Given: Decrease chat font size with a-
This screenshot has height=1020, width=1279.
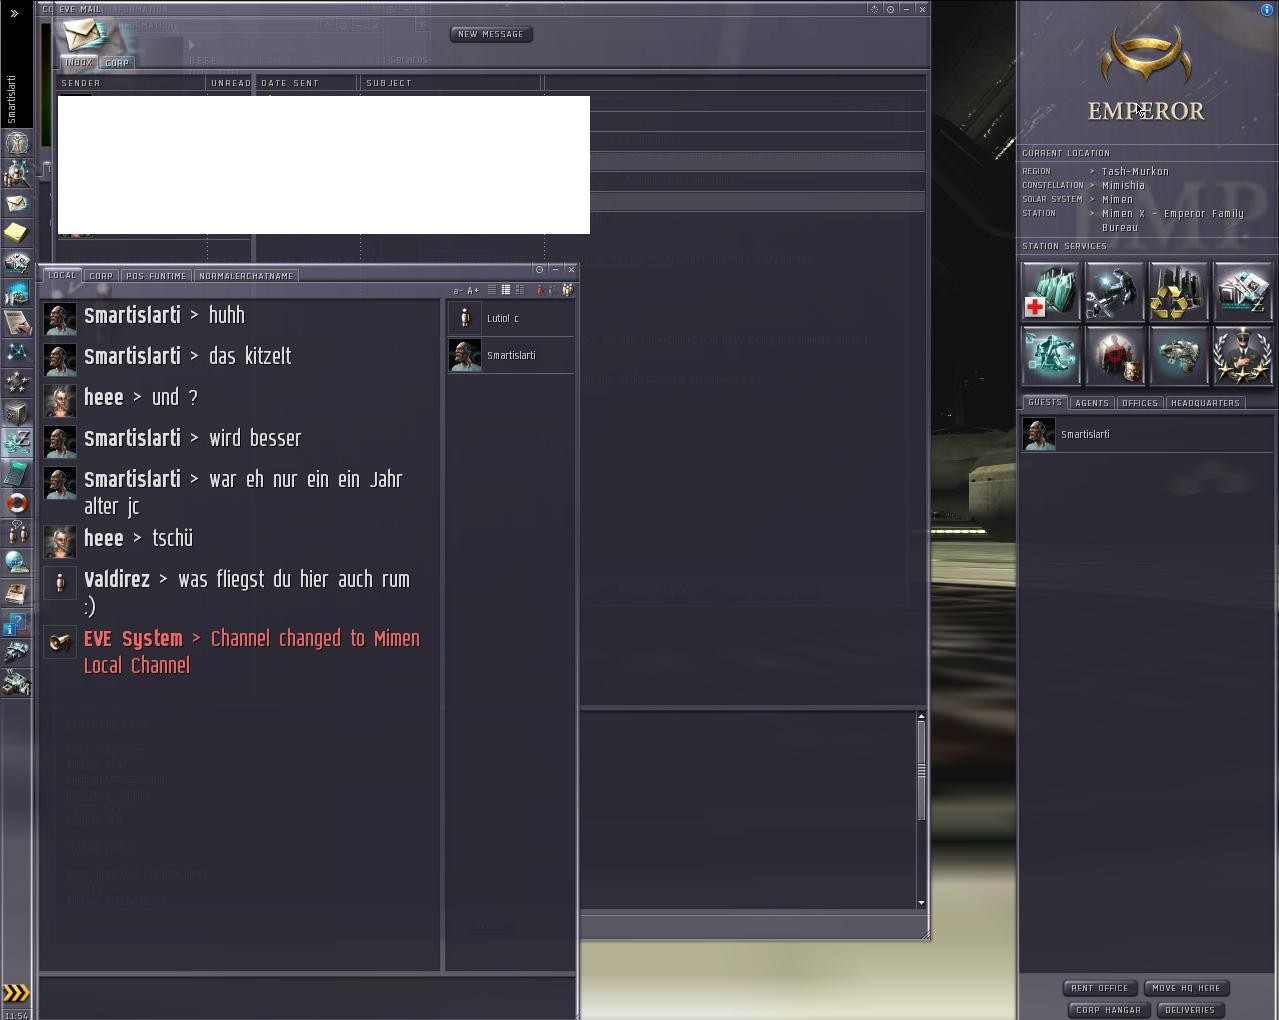Looking at the screenshot, I should click(458, 291).
